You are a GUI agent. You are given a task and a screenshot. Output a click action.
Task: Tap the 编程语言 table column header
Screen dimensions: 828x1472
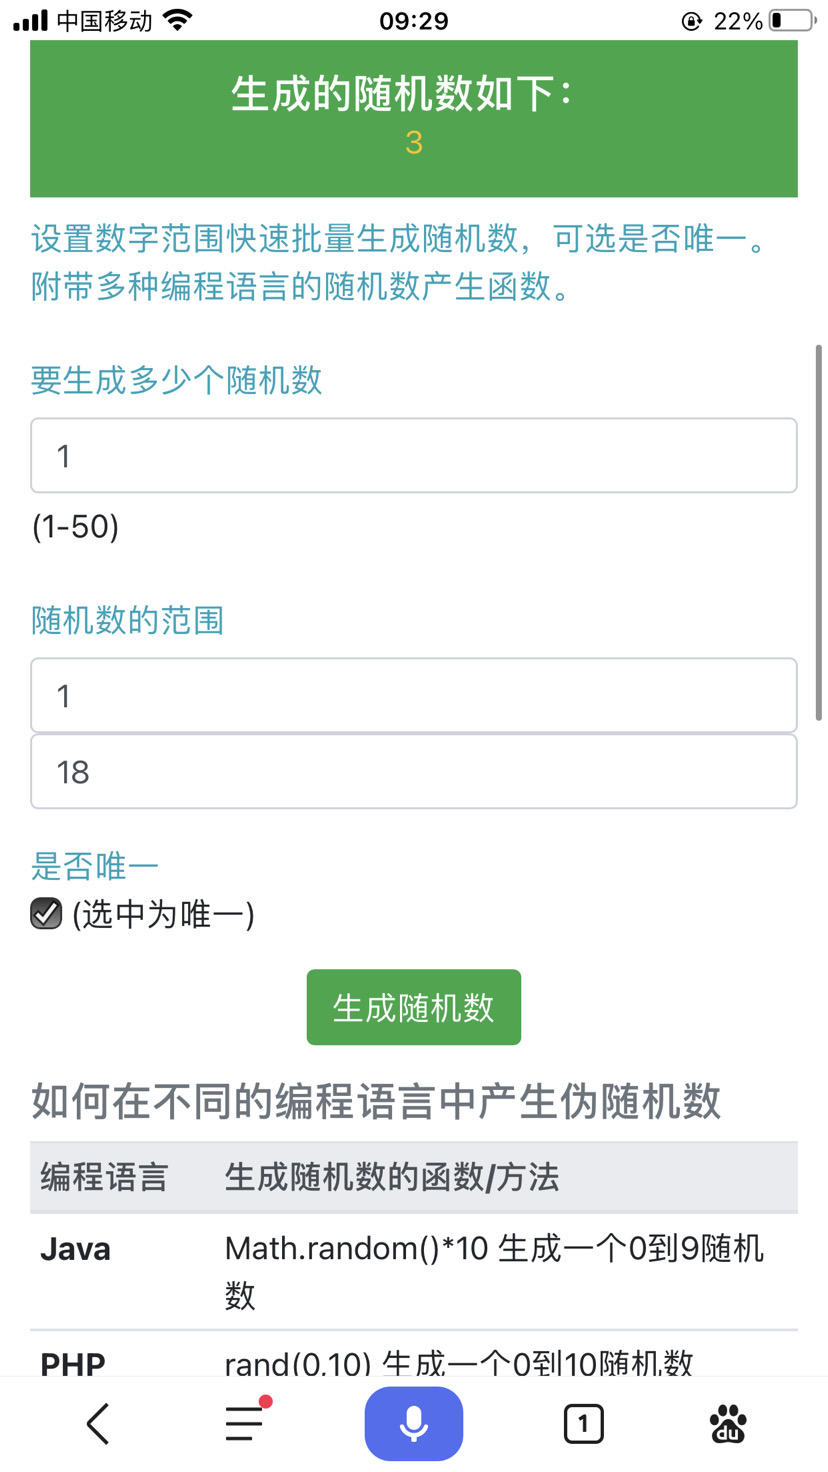104,1177
